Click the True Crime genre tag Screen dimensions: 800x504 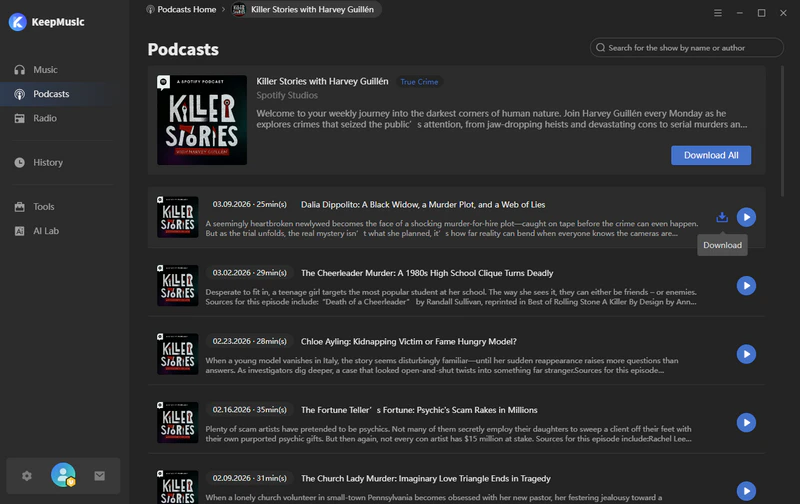(x=419, y=82)
